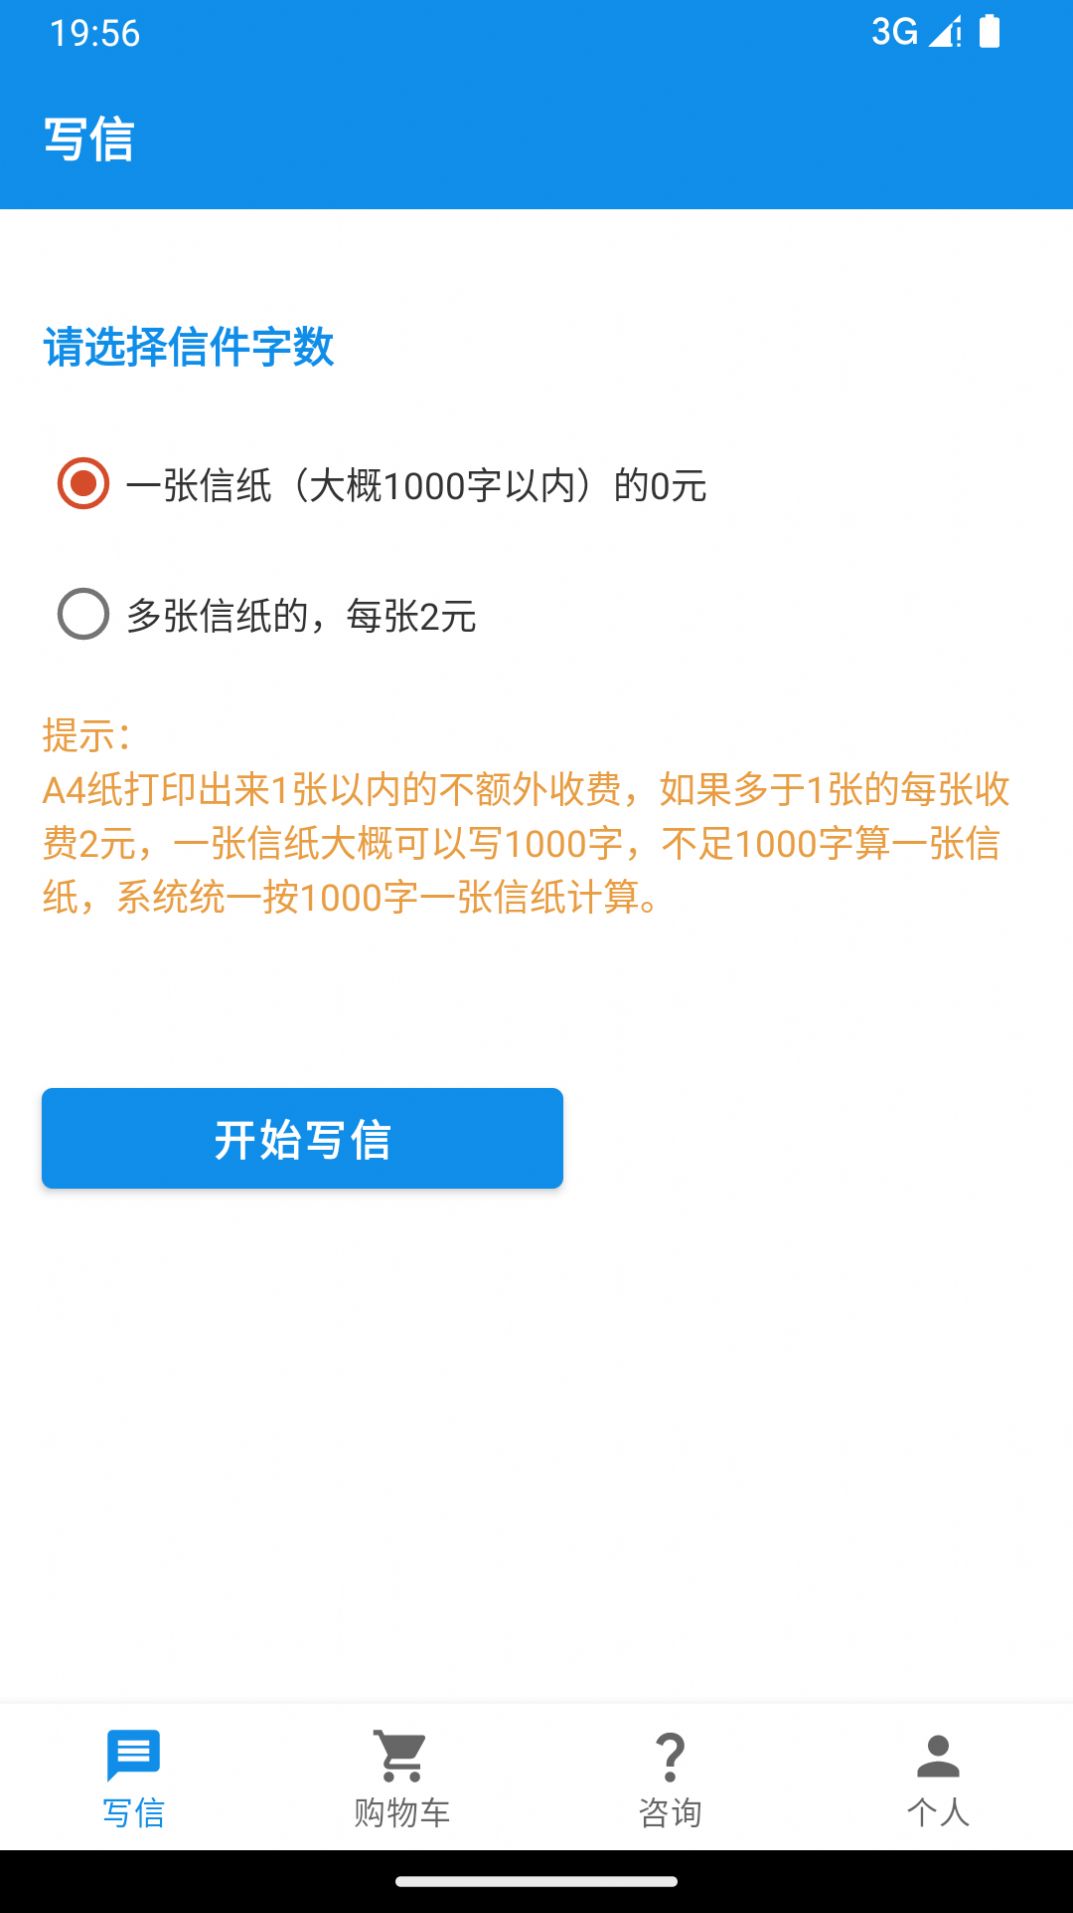This screenshot has height=1913, width=1073.
Task: Select the 一张信纸 0元 radio button
Action: tap(83, 484)
